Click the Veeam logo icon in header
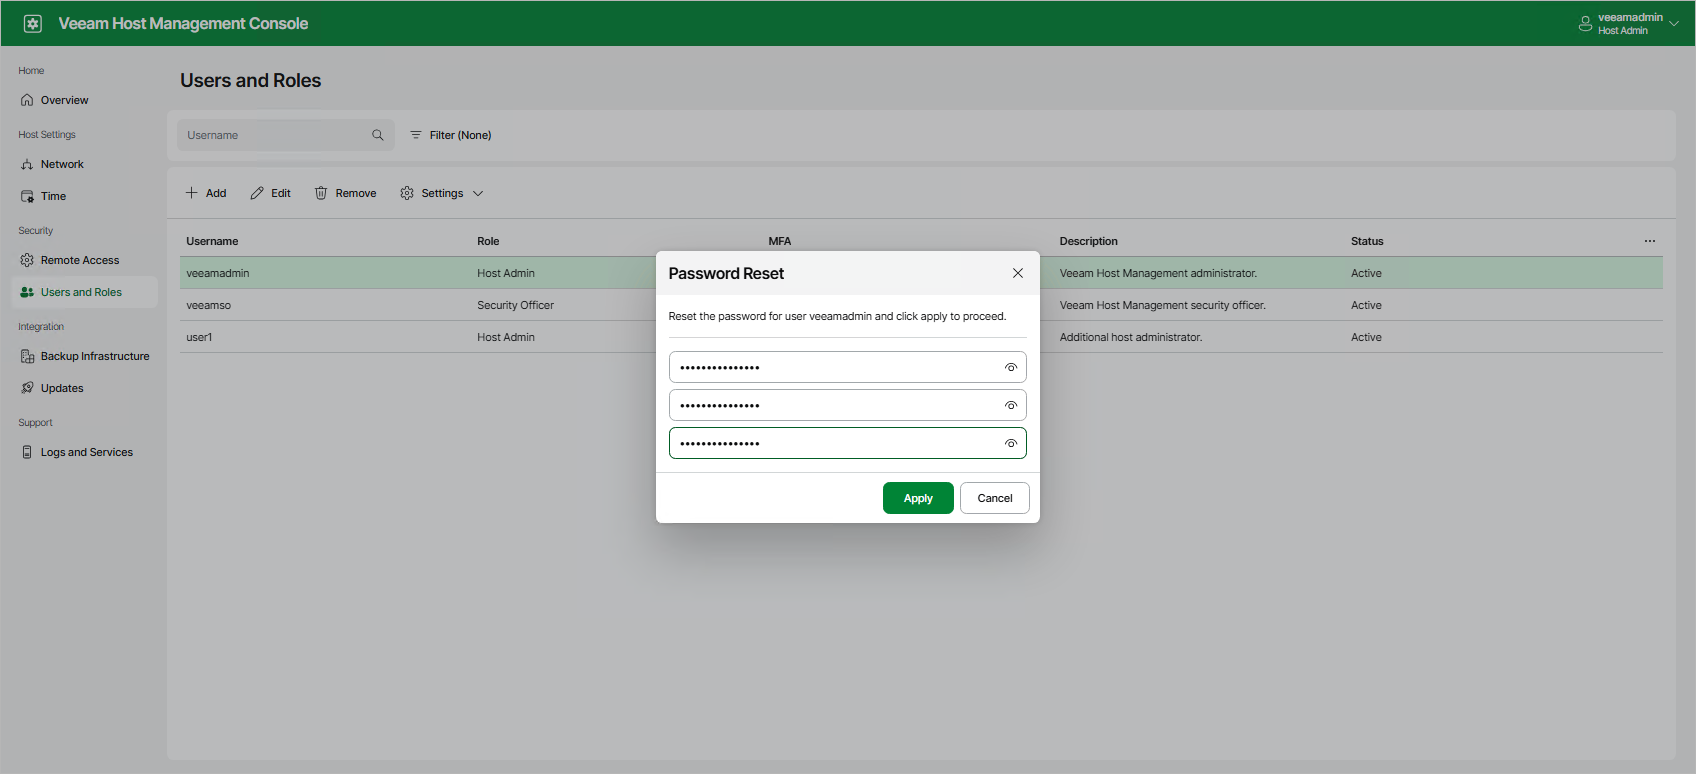 click(x=33, y=23)
